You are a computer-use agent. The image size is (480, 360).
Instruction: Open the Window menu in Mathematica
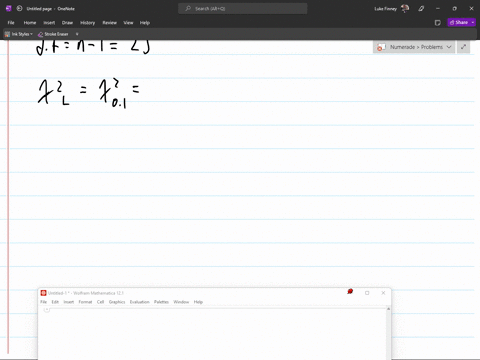coord(181,302)
